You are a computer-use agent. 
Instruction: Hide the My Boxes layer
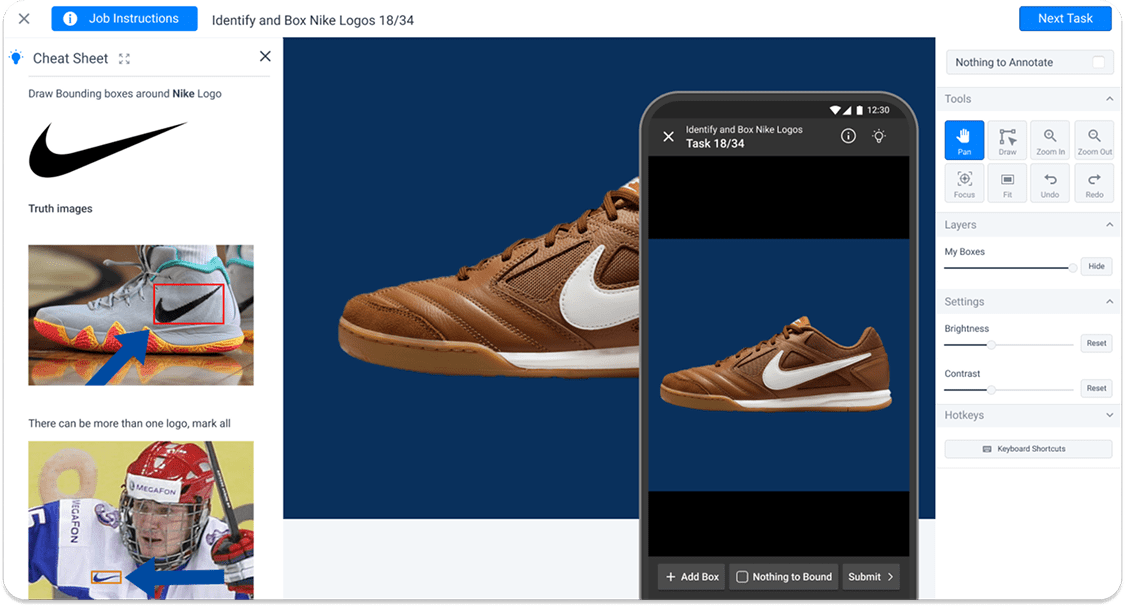click(x=1096, y=266)
